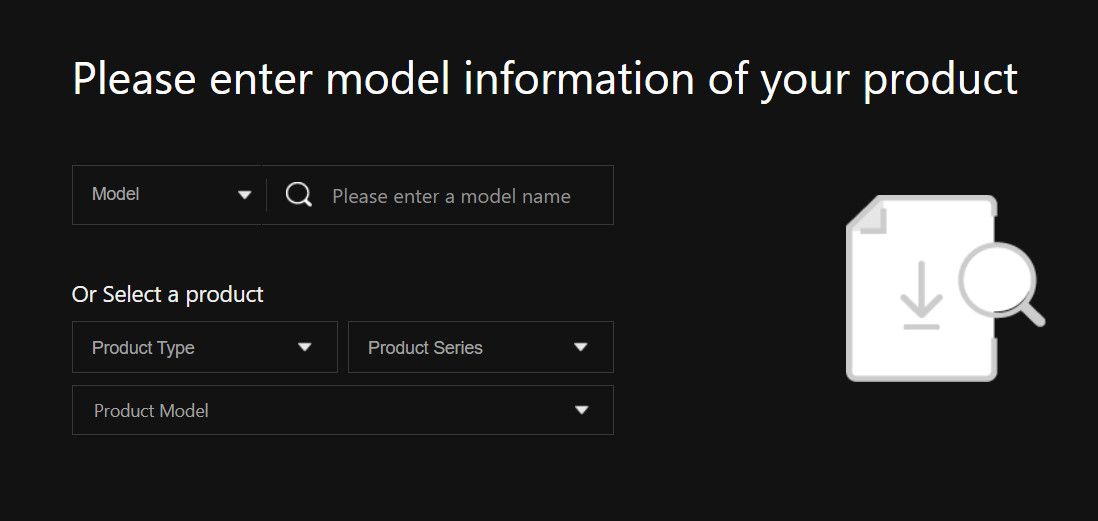Open the Product Model dropdown

(x=342, y=410)
